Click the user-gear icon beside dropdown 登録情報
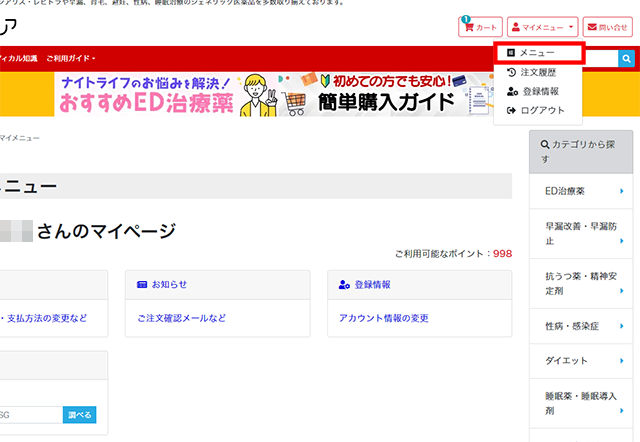 point(512,91)
